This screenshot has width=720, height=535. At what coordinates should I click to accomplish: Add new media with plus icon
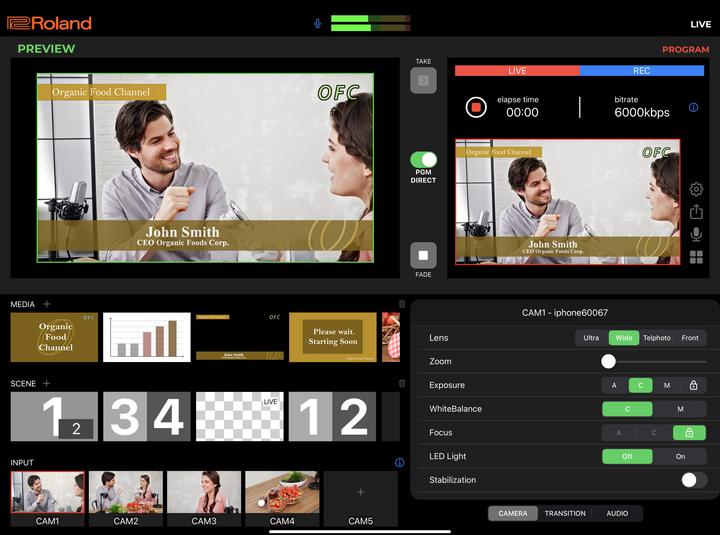[x=47, y=304]
